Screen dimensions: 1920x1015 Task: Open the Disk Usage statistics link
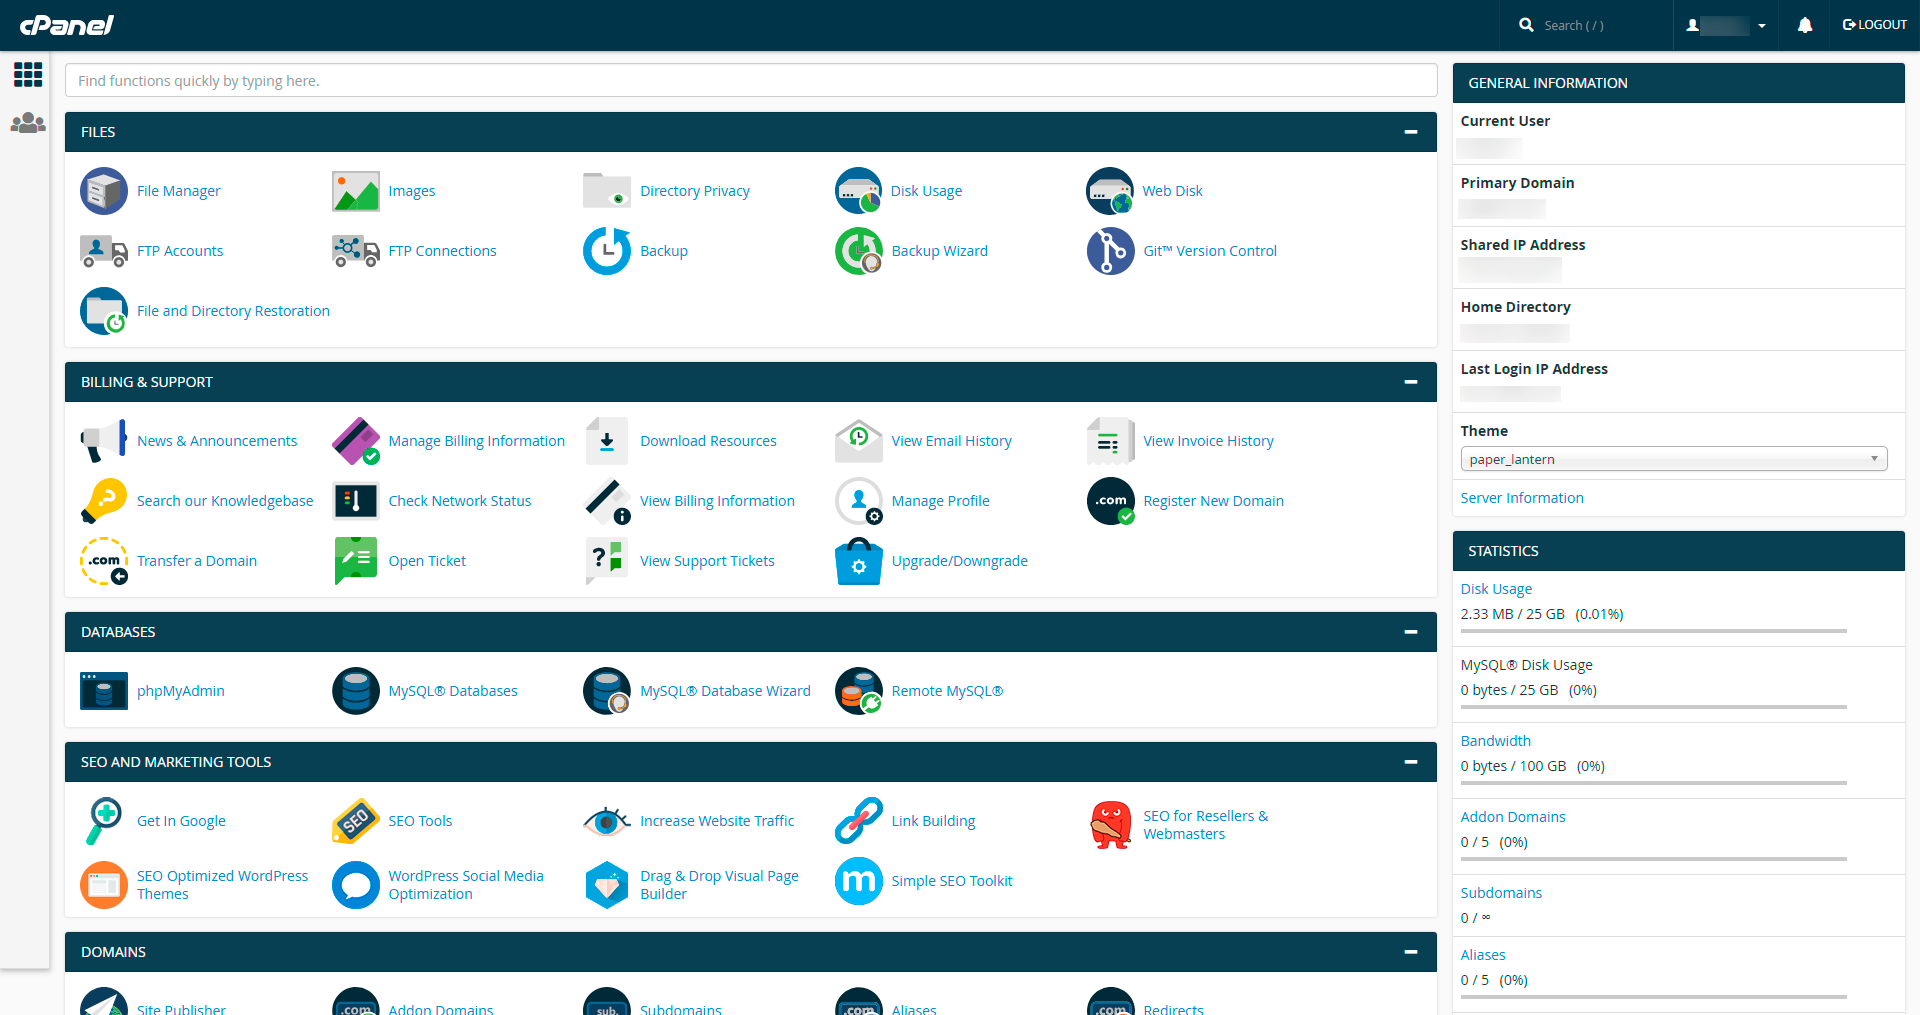1496,589
